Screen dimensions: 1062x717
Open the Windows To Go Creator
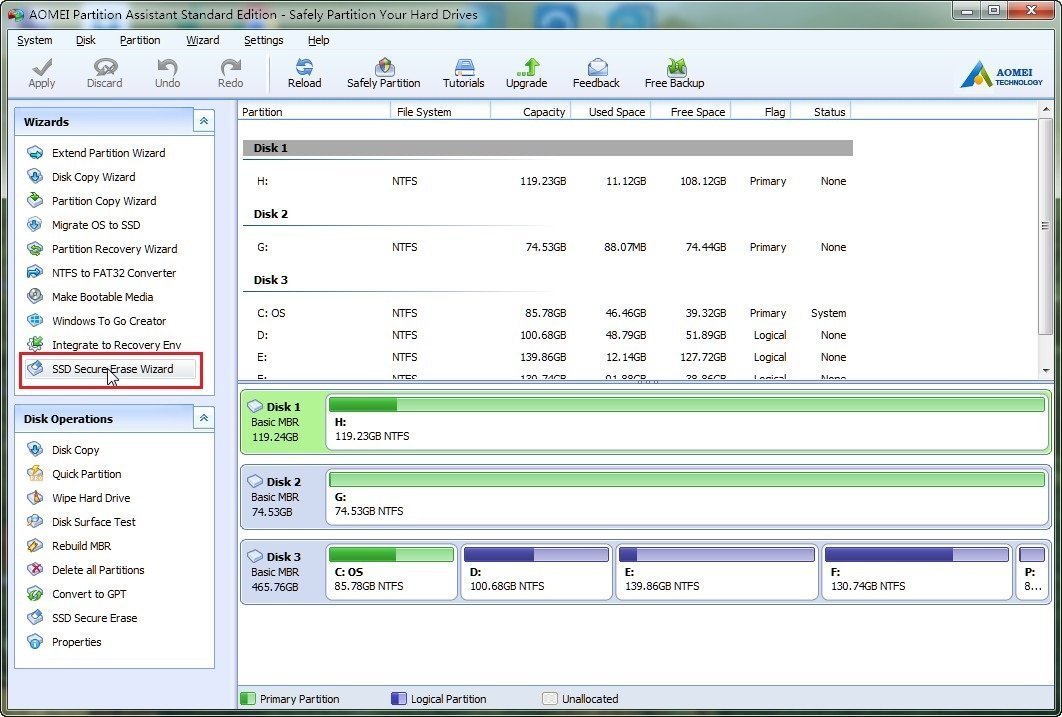[x=109, y=321]
